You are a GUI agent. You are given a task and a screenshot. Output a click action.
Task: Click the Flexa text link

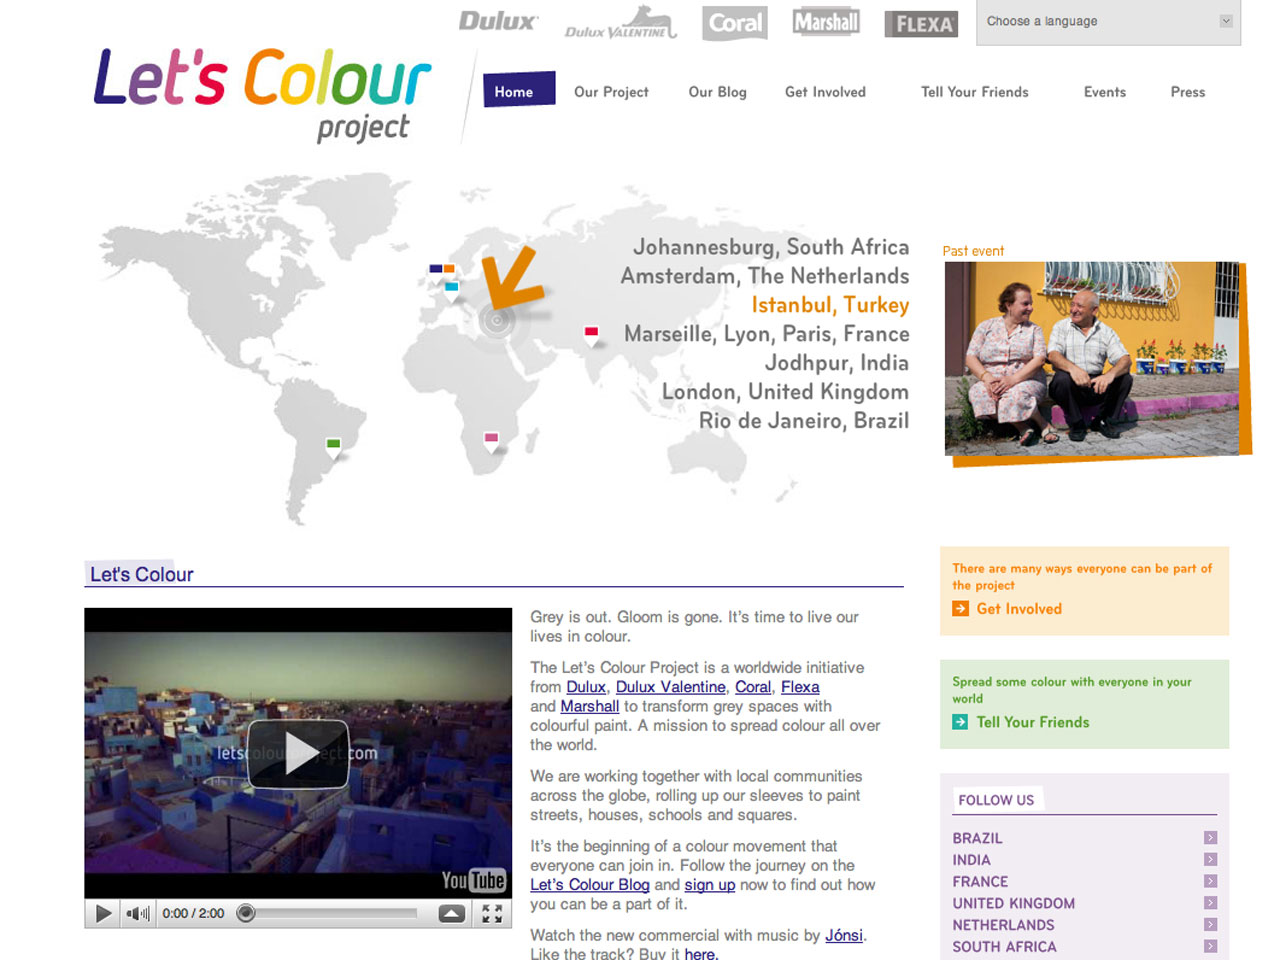pos(800,687)
